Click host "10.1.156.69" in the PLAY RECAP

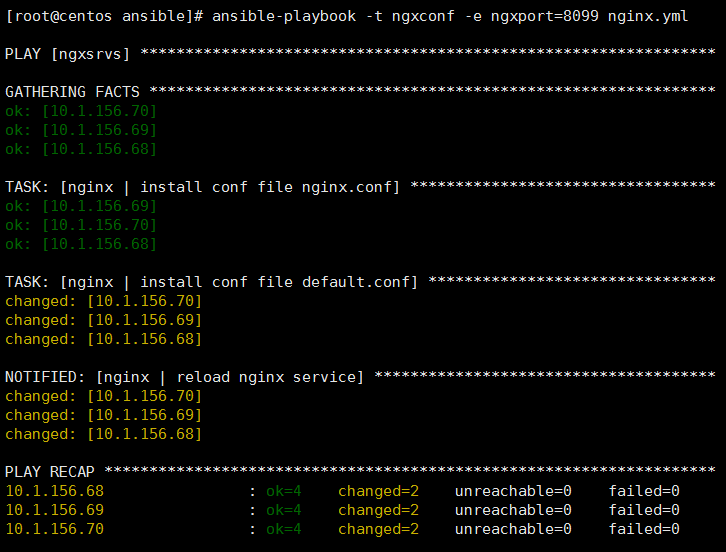coord(55,510)
